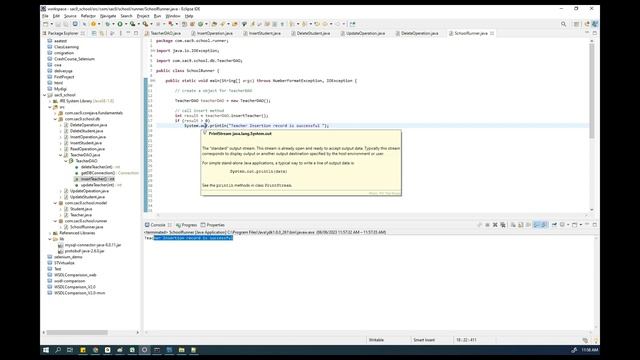
Task: Click the taskbar clock showing 11:58 AM
Action: pos(590,350)
